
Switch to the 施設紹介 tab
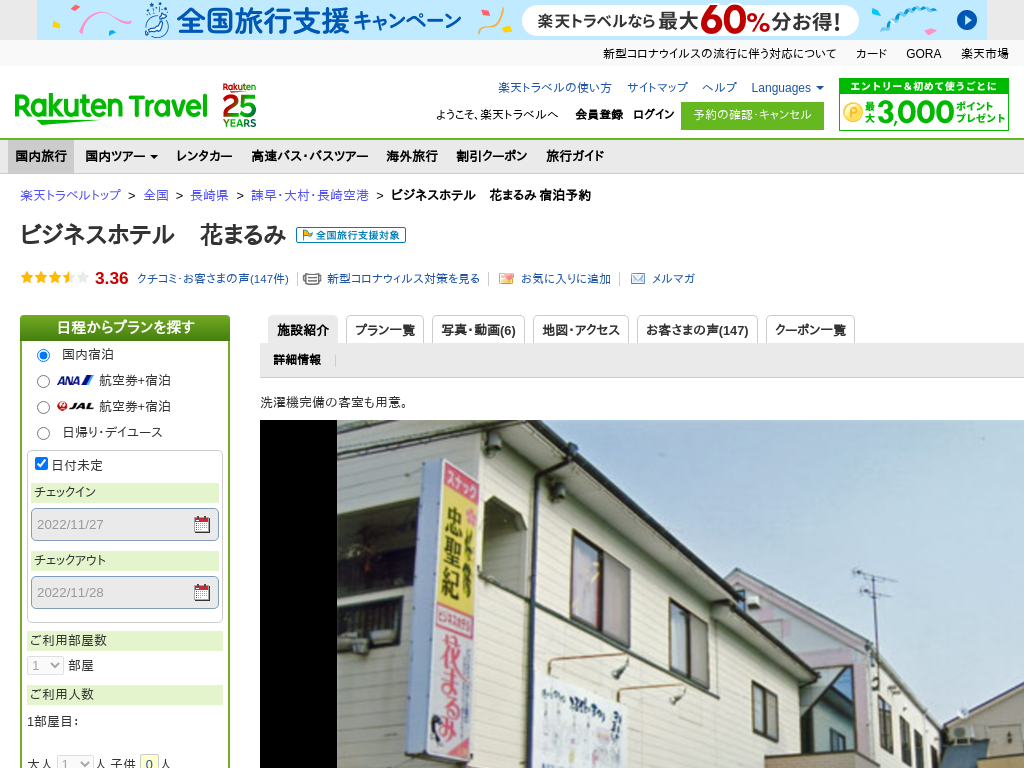(x=303, y=330)
